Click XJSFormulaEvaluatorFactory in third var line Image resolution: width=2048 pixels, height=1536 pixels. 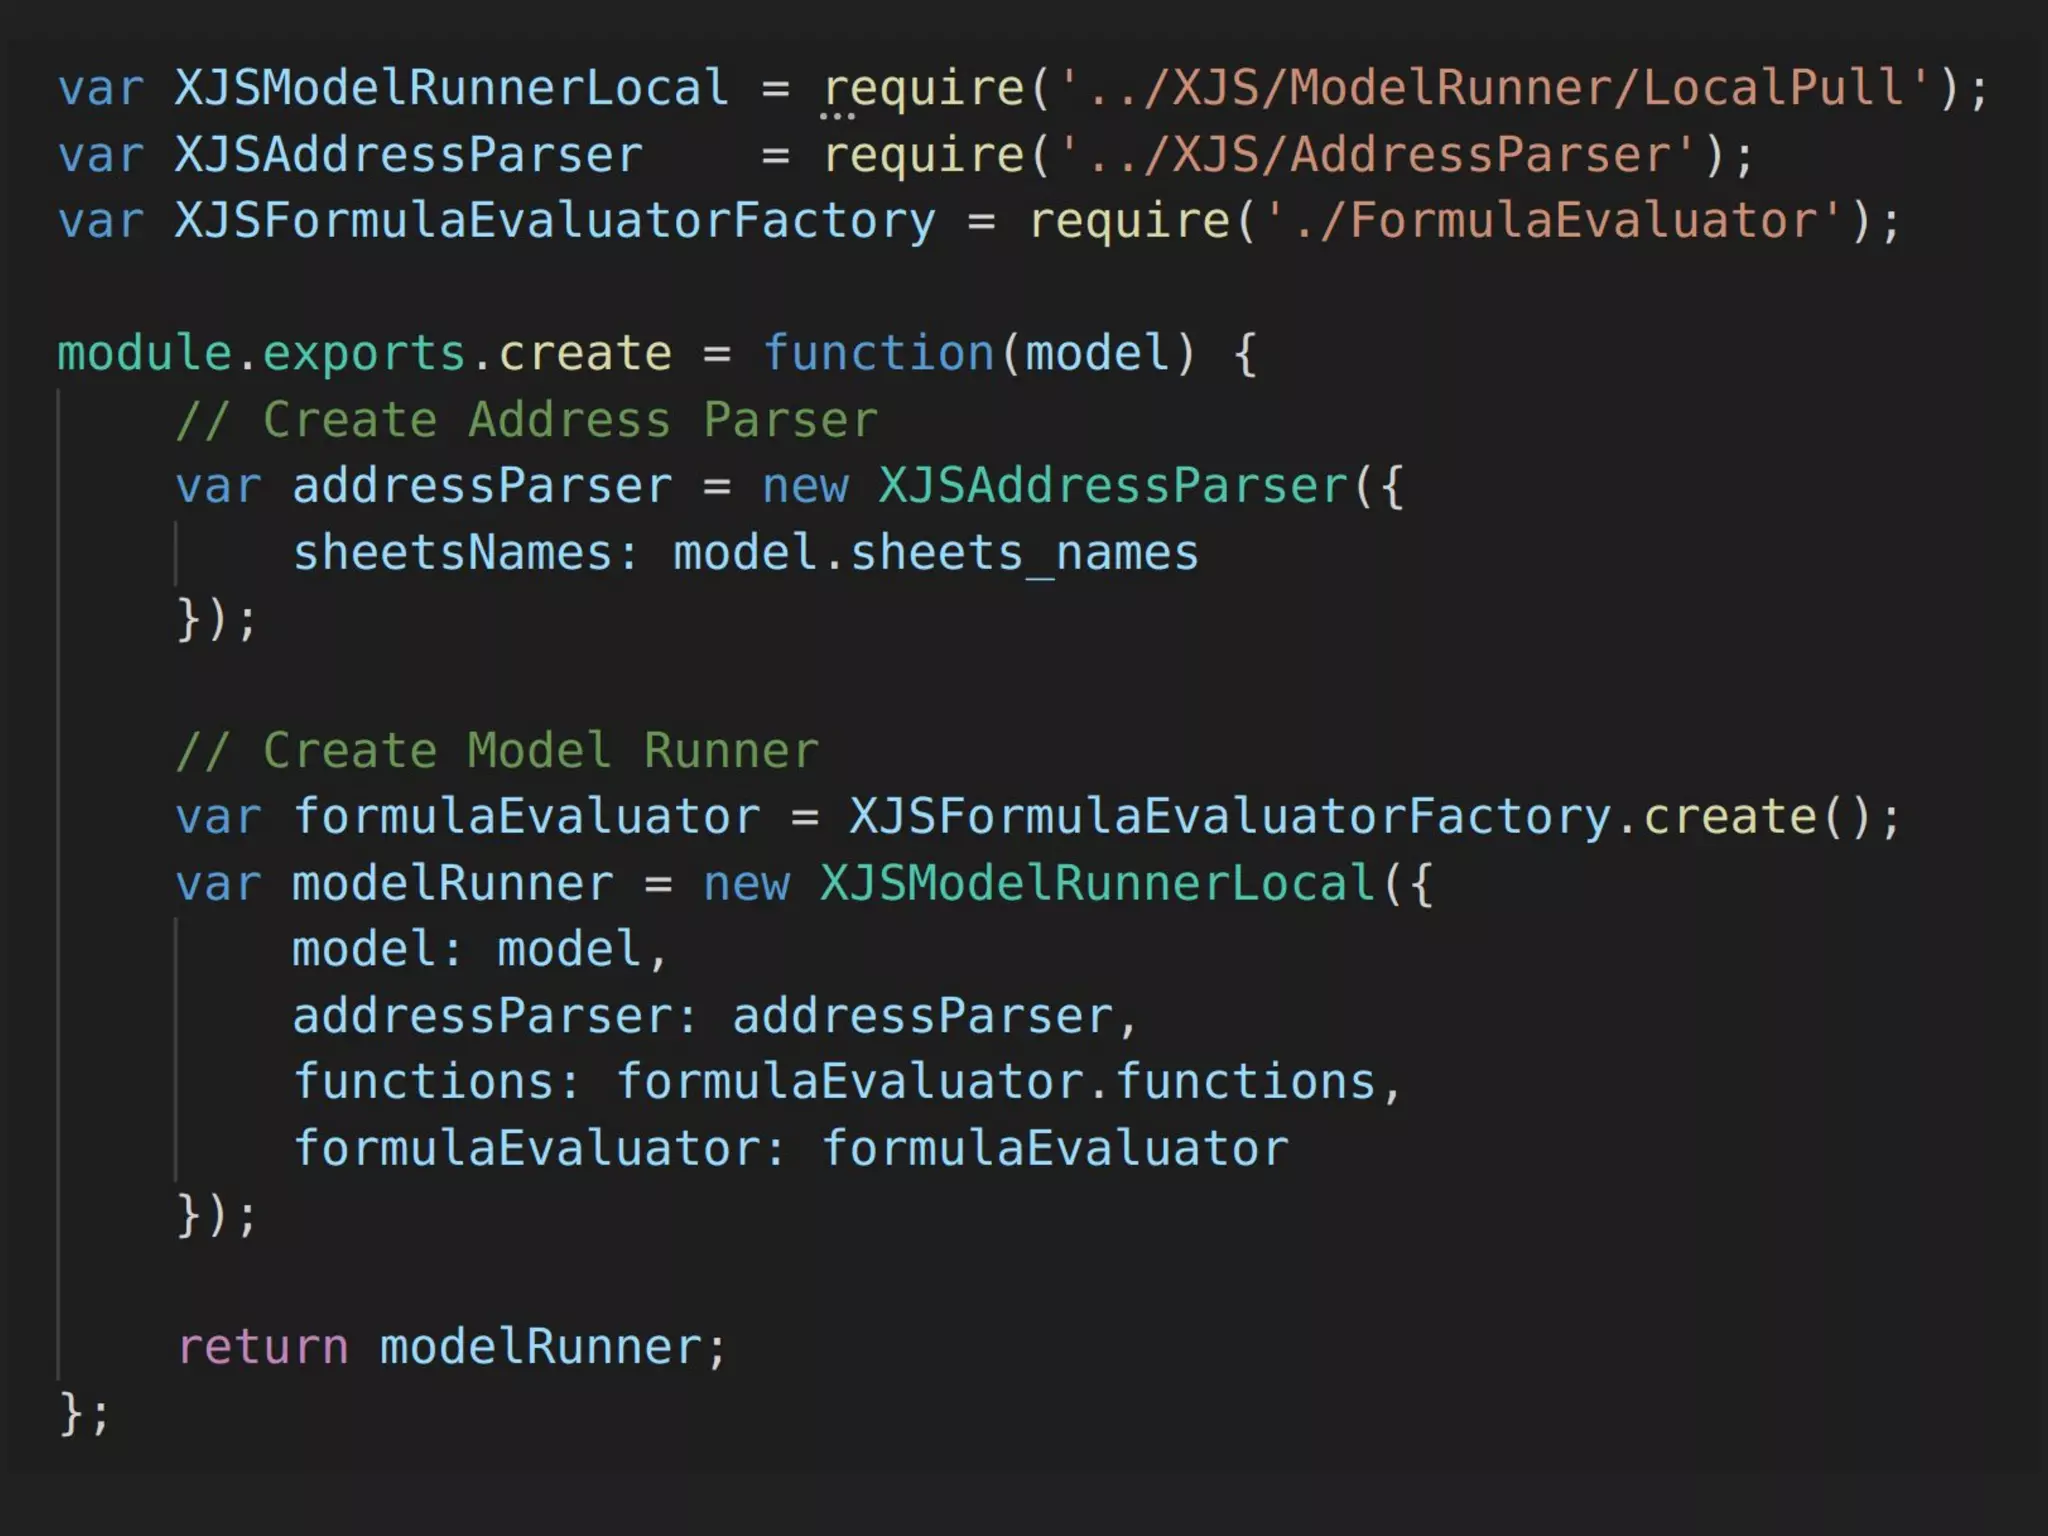click(x=555, y=221)
